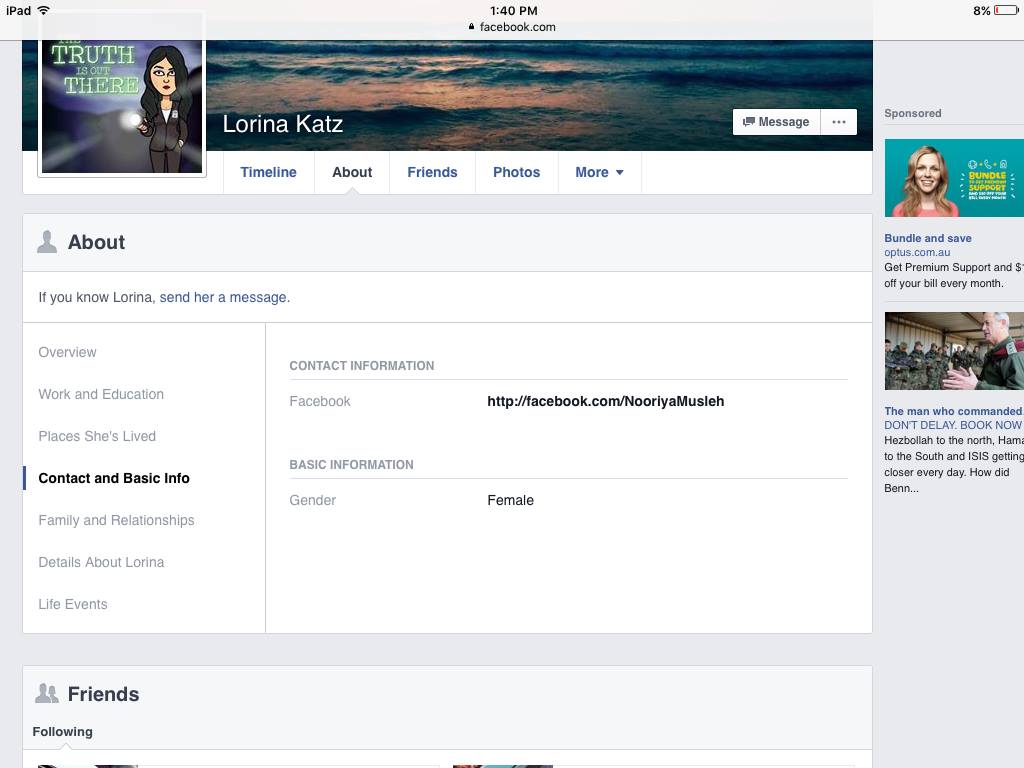Open the soldiers ad image
1024x768 pixels.
[x=954, y=351]
